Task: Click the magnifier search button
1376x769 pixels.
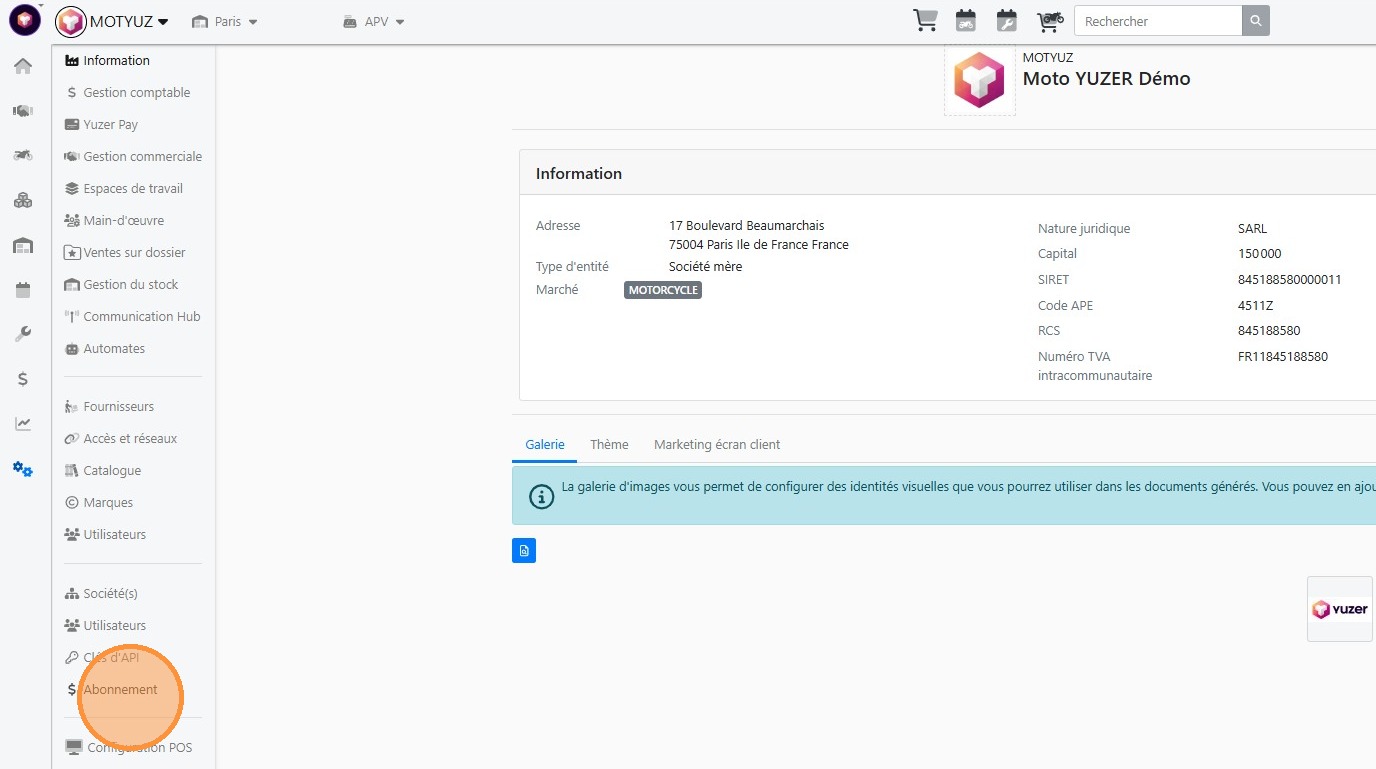Action: tap(1256, 21)
